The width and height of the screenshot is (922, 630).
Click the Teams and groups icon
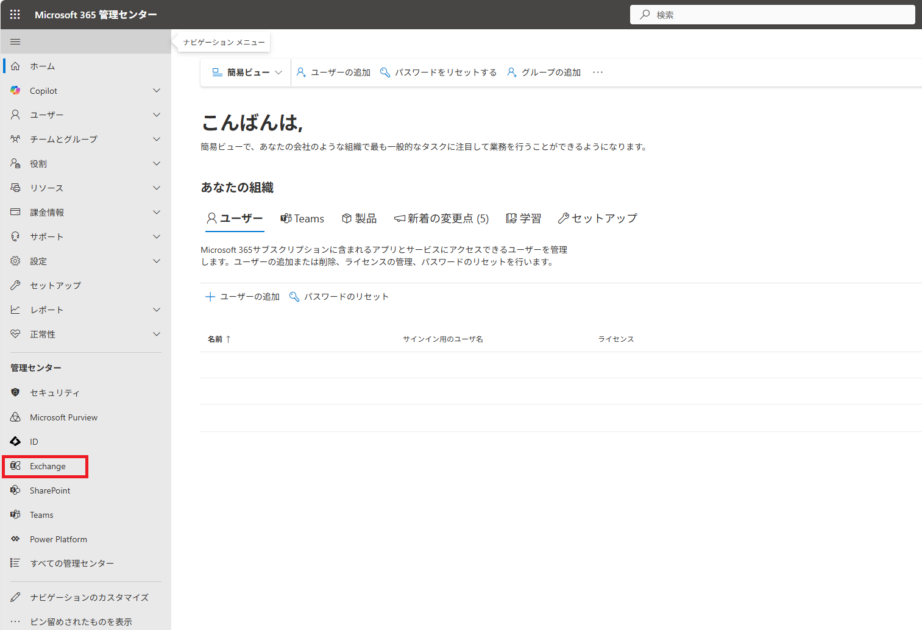[15, 139]
